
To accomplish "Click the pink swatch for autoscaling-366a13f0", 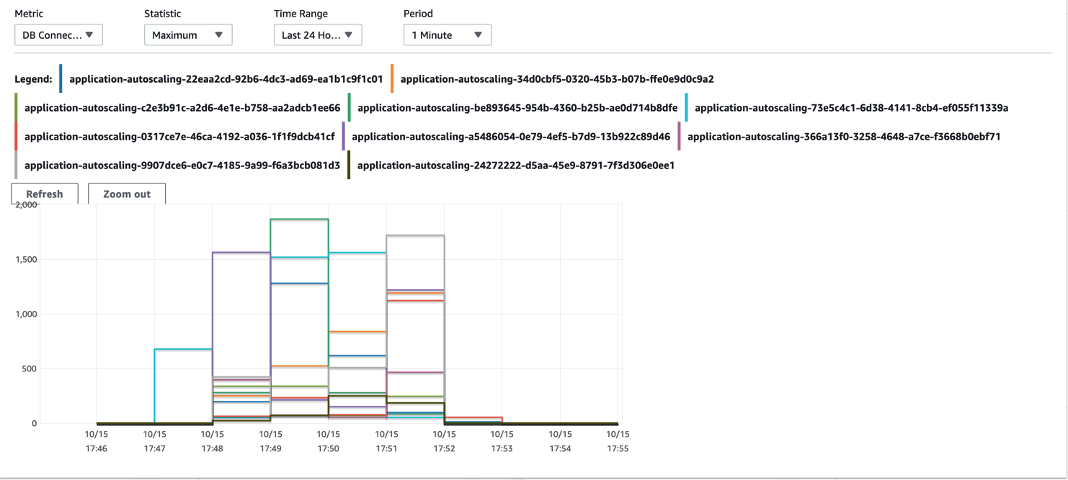I will [x=680, y=136].
